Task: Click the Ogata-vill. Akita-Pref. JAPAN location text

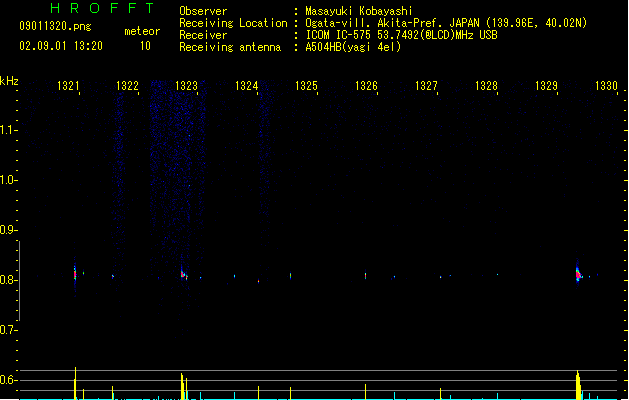Action: tap(446, 23)
